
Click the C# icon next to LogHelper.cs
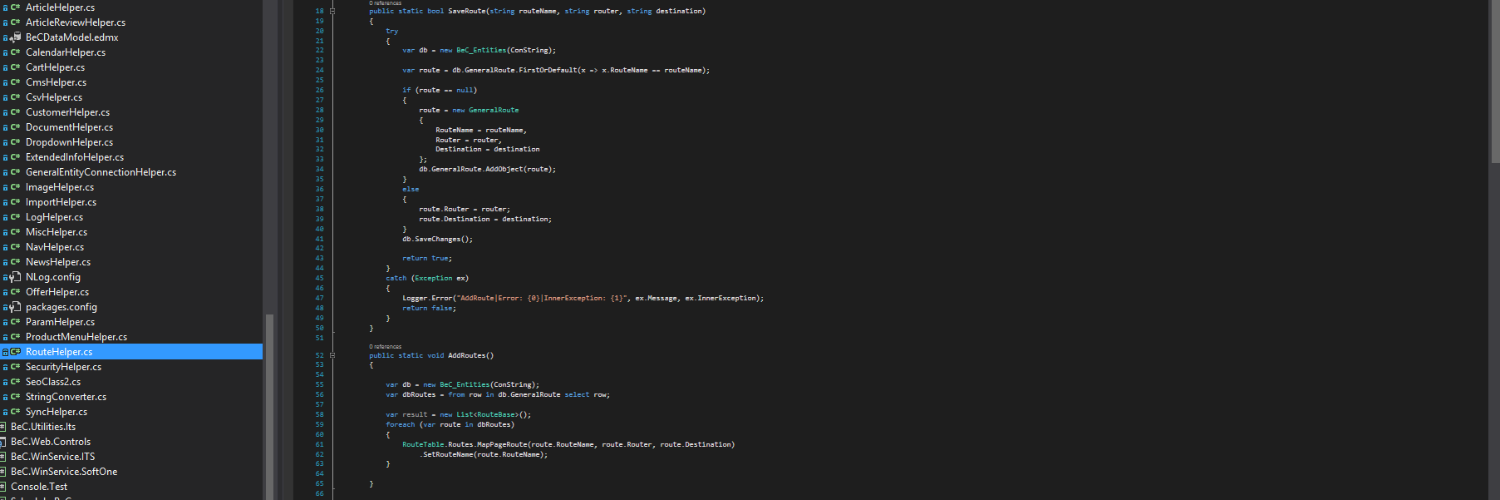(x=15, y=217)
